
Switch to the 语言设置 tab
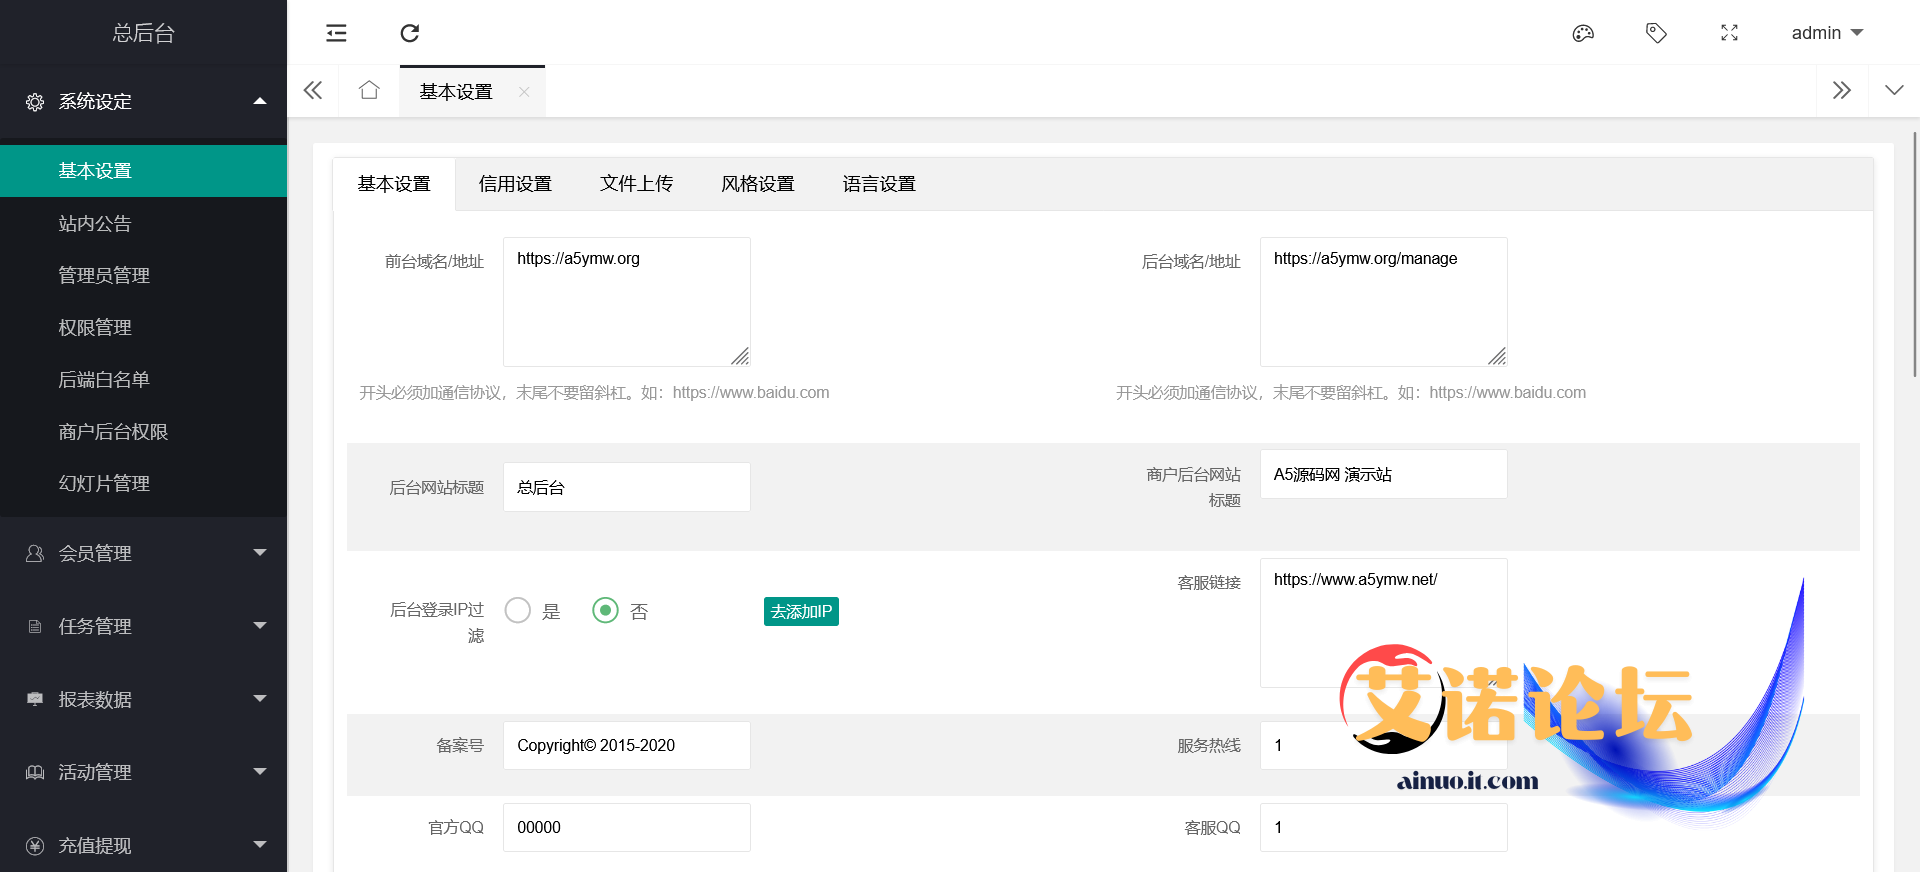(x=879, y=184)
